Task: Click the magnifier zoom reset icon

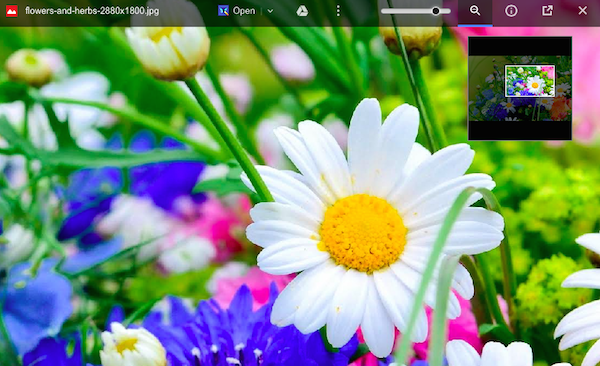Action: [475, 11]
